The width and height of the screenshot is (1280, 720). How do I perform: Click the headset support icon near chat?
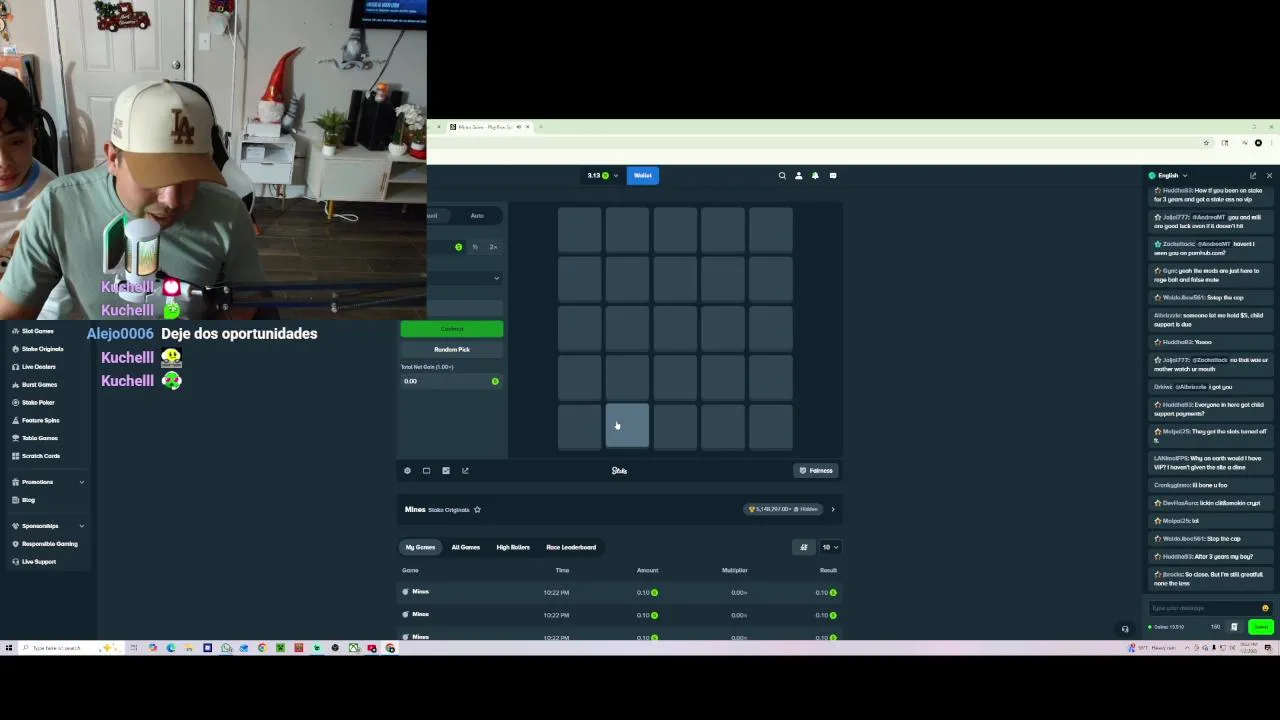tap(1125, 629)
